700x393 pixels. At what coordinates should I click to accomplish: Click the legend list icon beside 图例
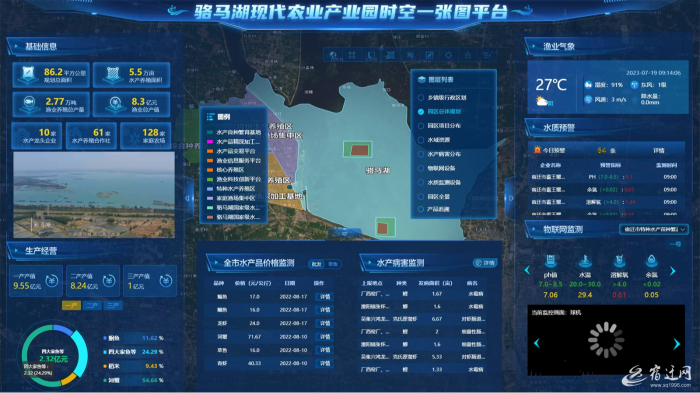click(210, 117)
